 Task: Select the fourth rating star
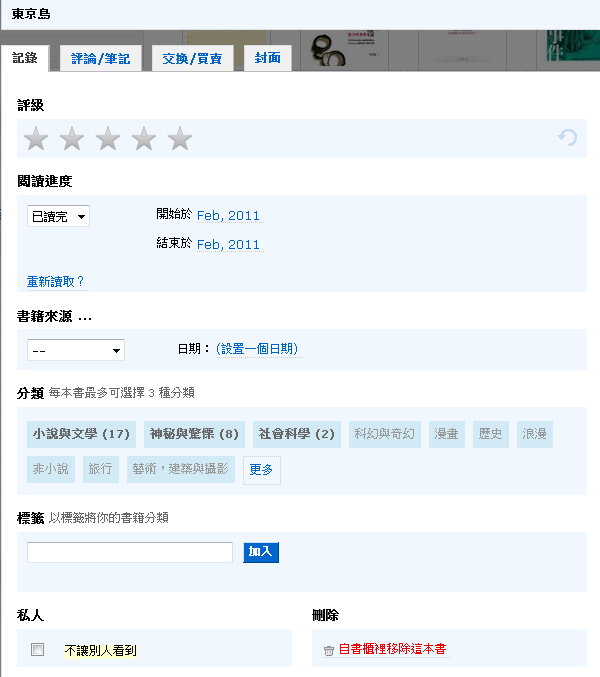click(x=144, y=139)
